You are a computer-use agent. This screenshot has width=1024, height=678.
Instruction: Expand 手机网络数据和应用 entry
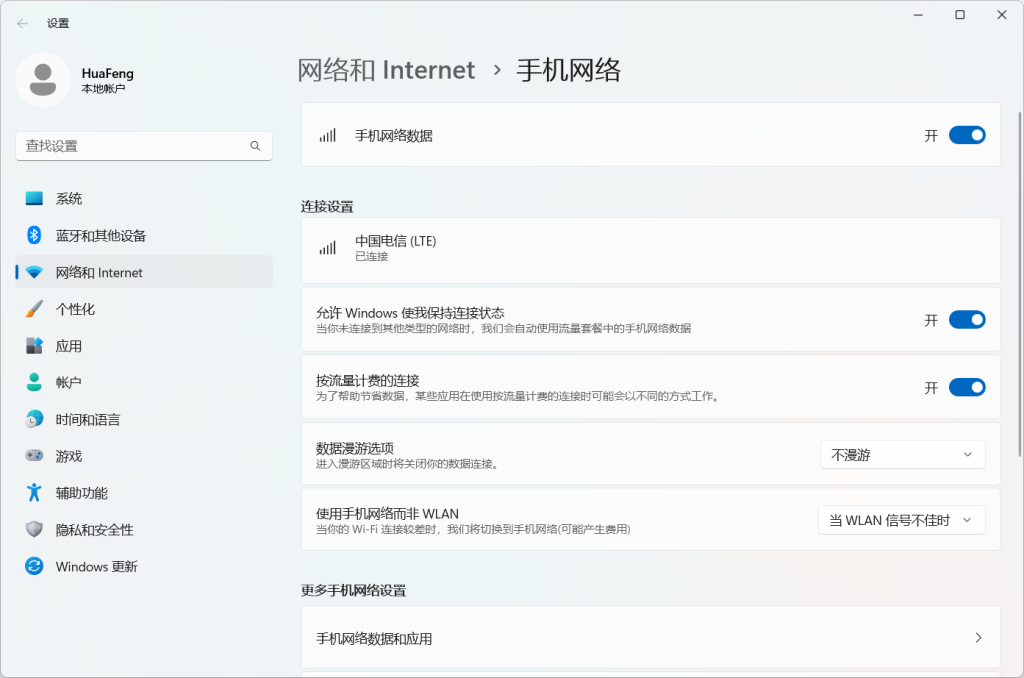click(x=650, y=638)
